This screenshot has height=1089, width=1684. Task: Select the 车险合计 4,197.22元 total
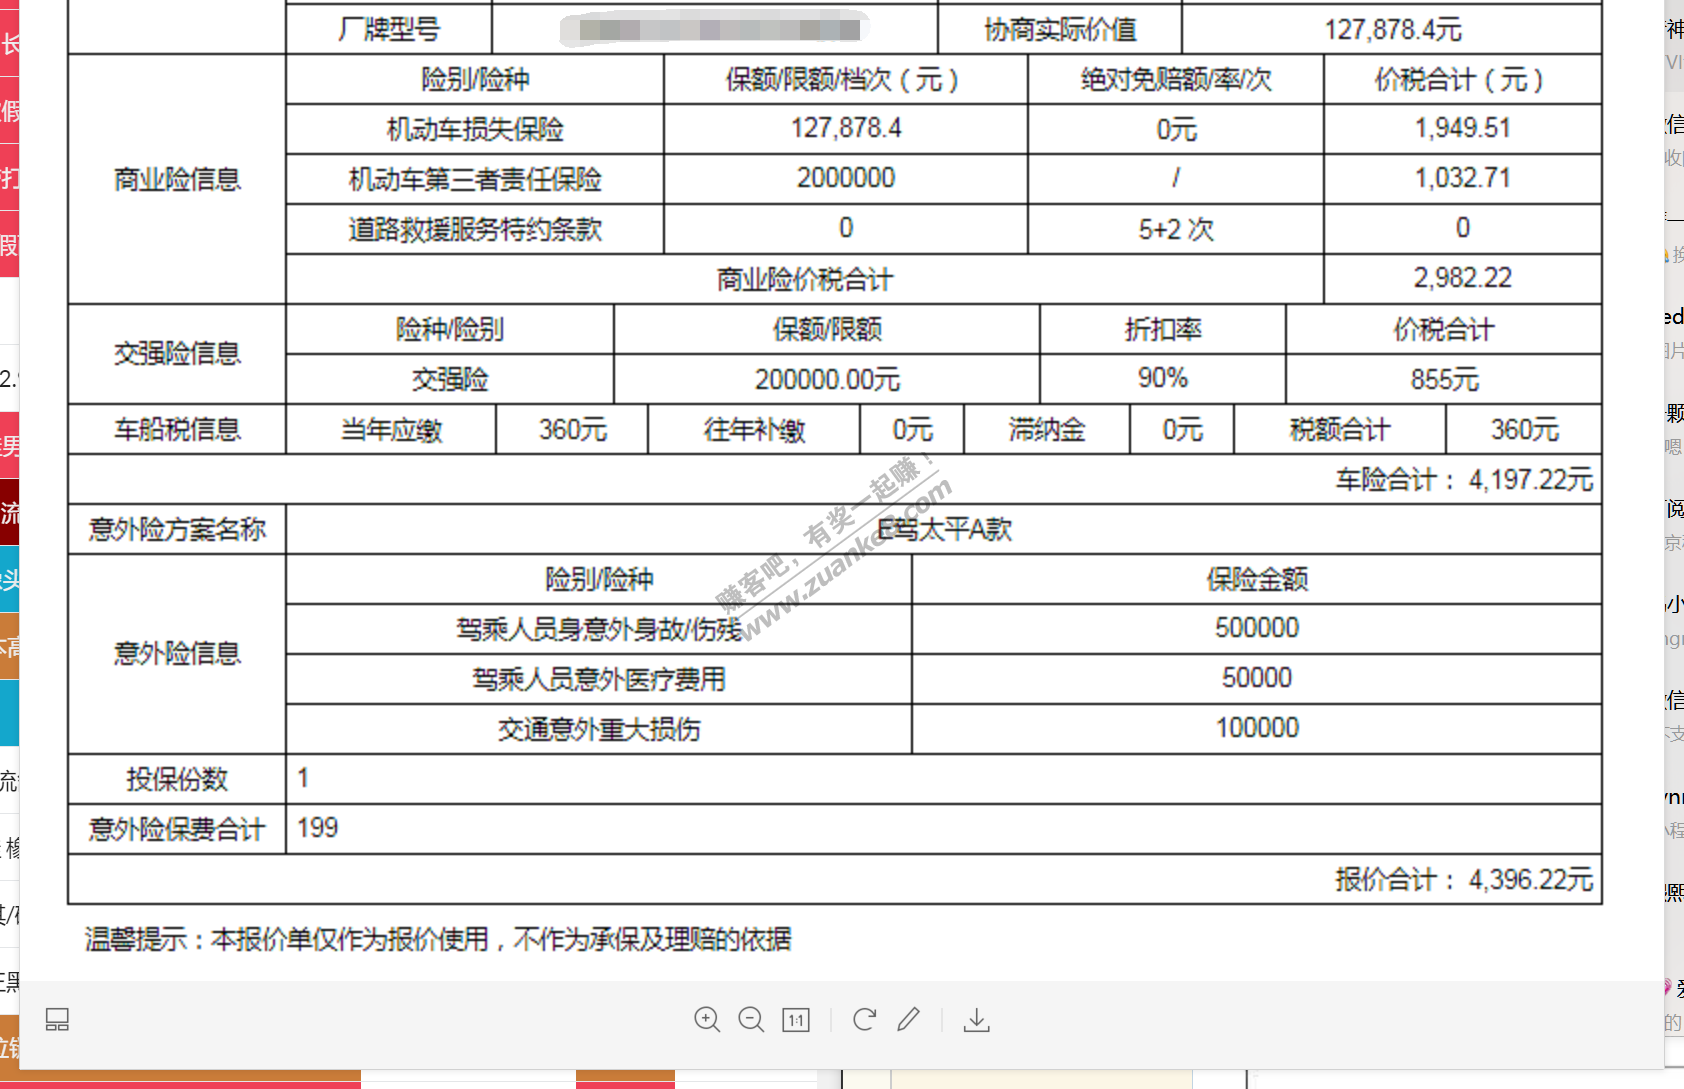[x=1464, y=479]
